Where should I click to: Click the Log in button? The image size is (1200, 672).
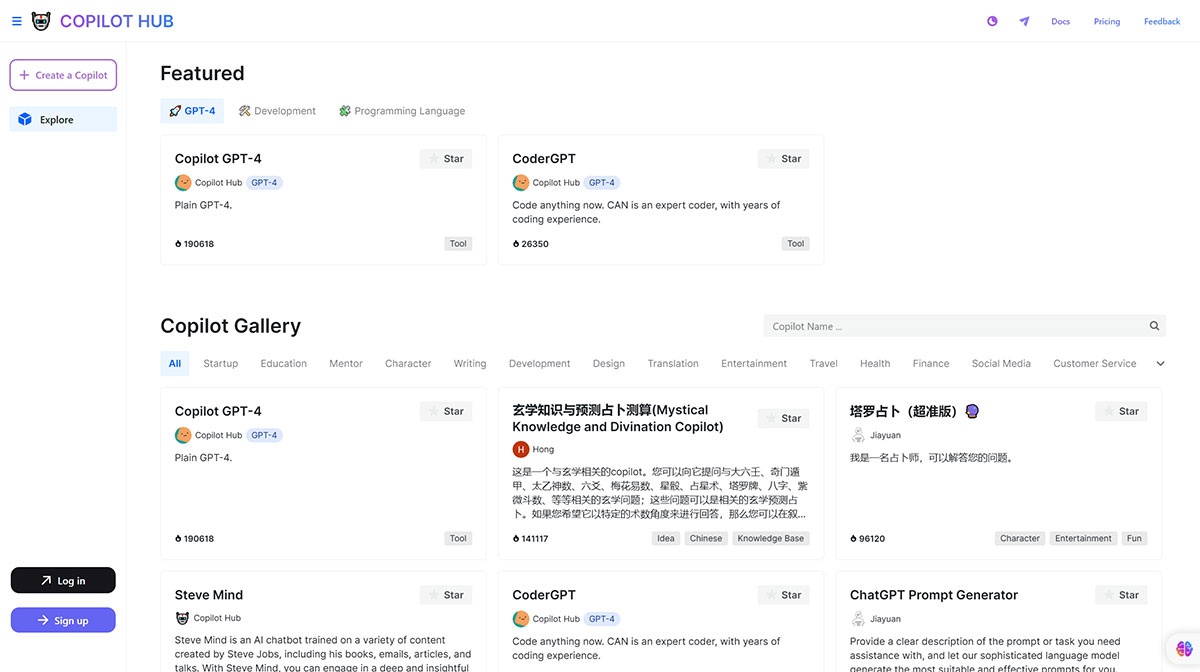[x=63, y=580]
